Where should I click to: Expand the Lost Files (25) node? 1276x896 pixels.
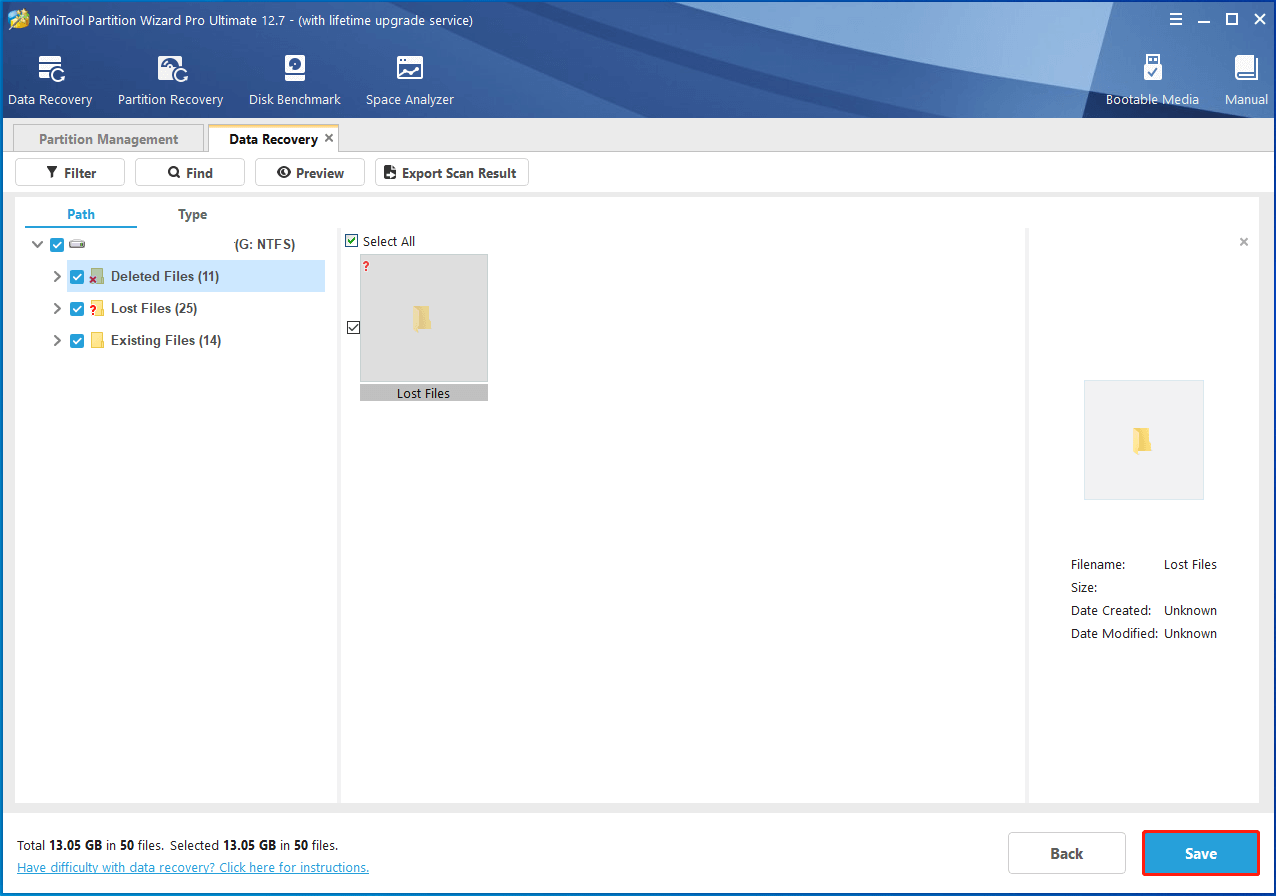pyautogui.click(x=57, y=309)
